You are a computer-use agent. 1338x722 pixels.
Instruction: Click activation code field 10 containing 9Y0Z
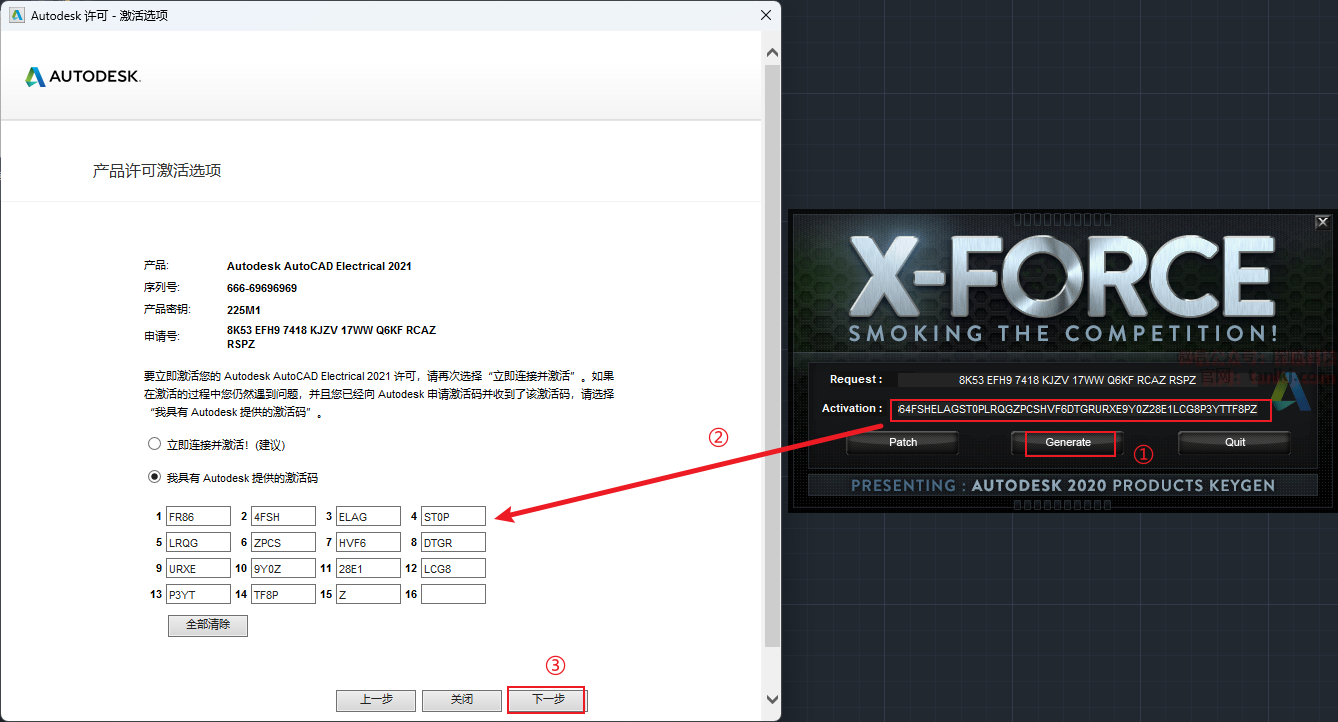(x=283, y=568)
